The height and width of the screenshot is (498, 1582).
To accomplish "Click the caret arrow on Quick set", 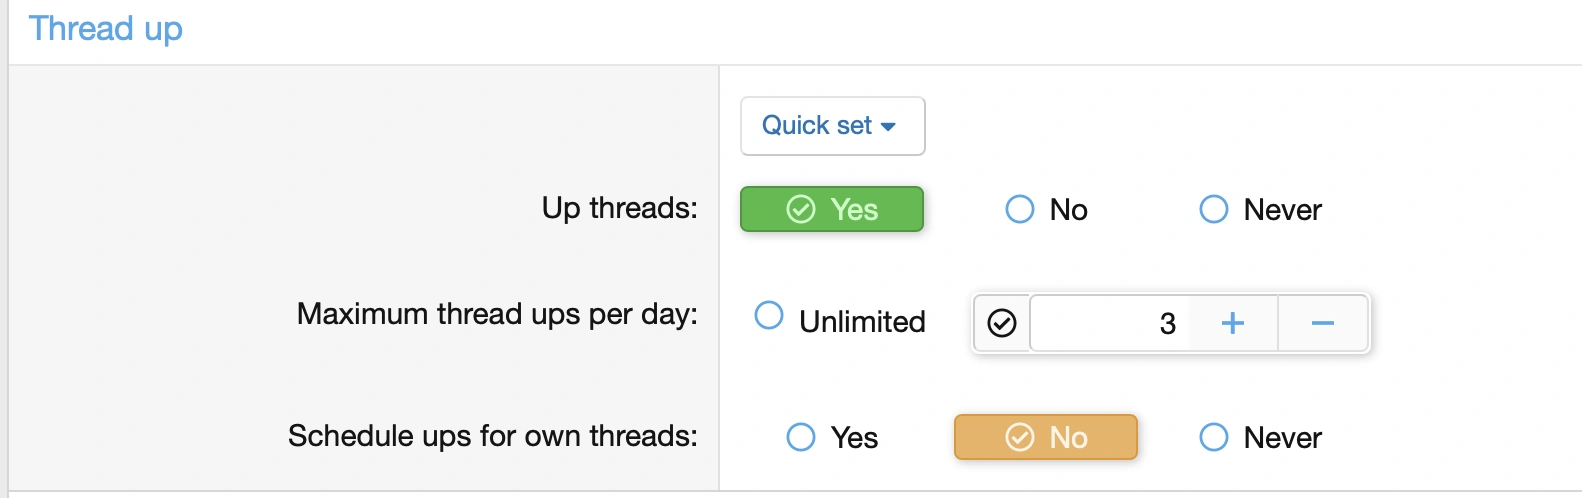I will coord(888,127).
